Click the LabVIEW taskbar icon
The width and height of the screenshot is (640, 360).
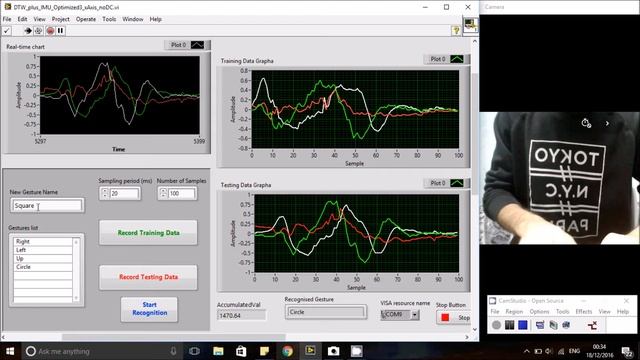point(310,351)
